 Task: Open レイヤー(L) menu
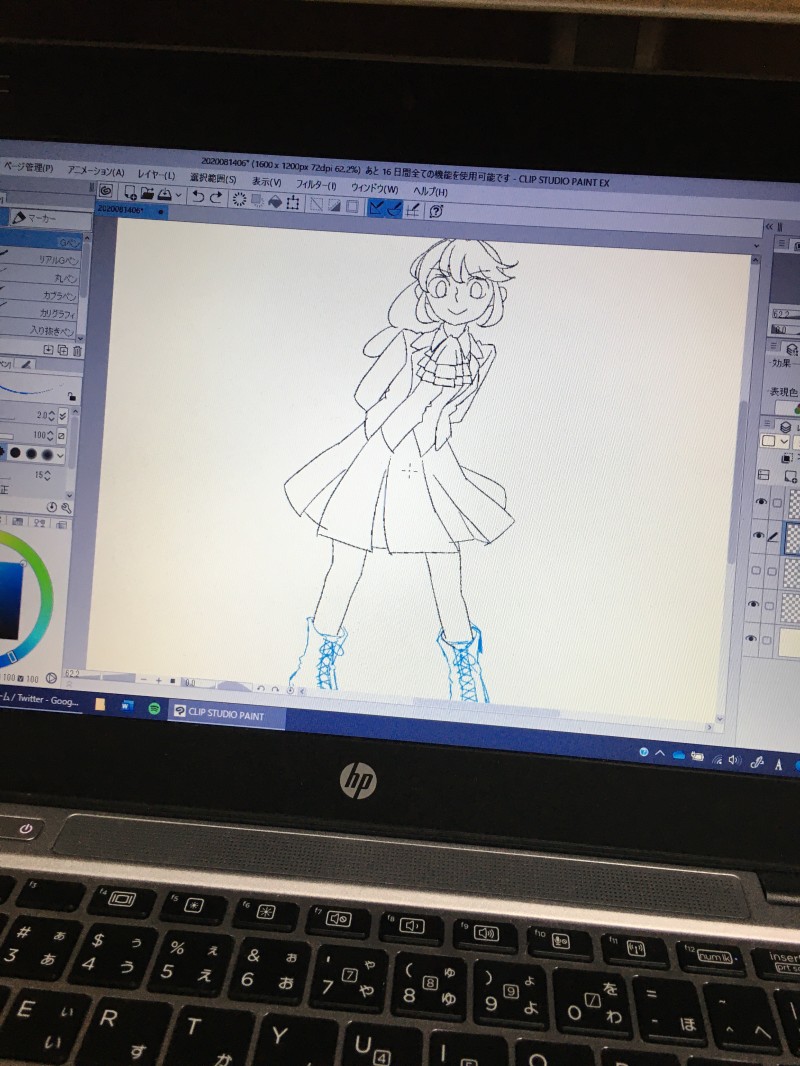tap(156, 175)
